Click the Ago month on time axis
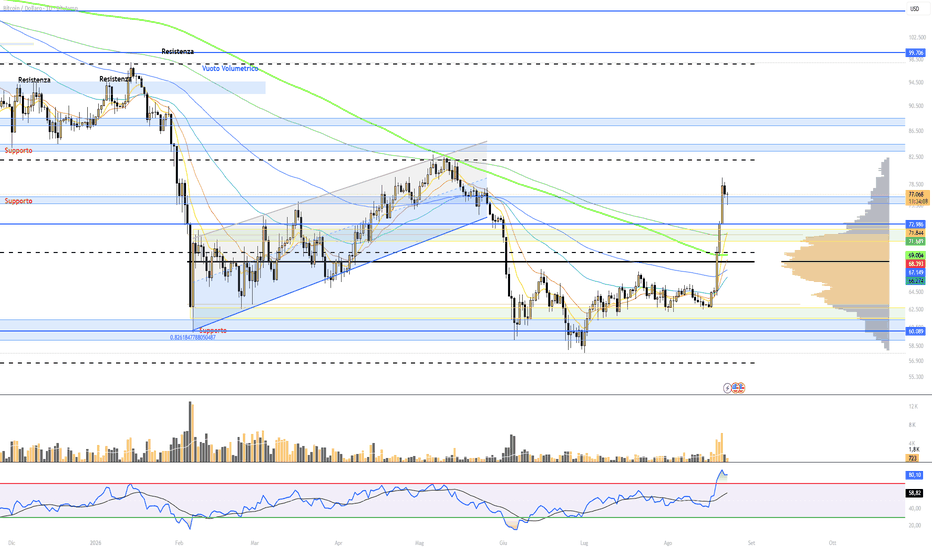This screenshot has width=932, height=550. click(668, 543)
